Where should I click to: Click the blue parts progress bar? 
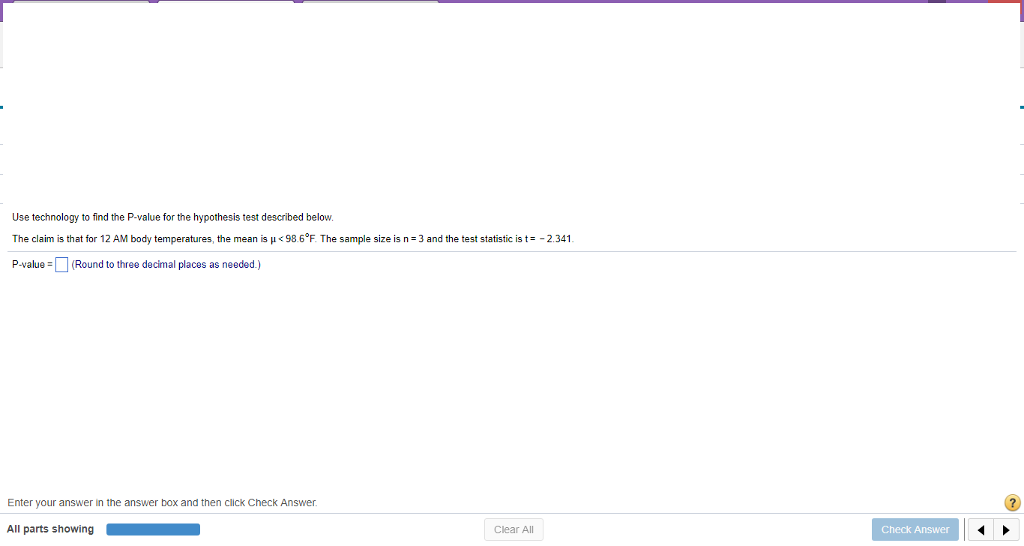point(153,529)
